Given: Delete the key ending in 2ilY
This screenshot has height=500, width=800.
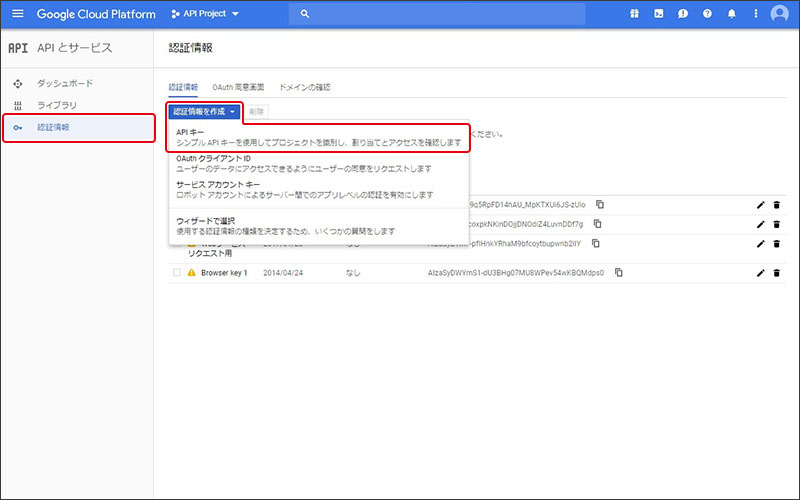Looking at the screenshot, I should point(777,244).
